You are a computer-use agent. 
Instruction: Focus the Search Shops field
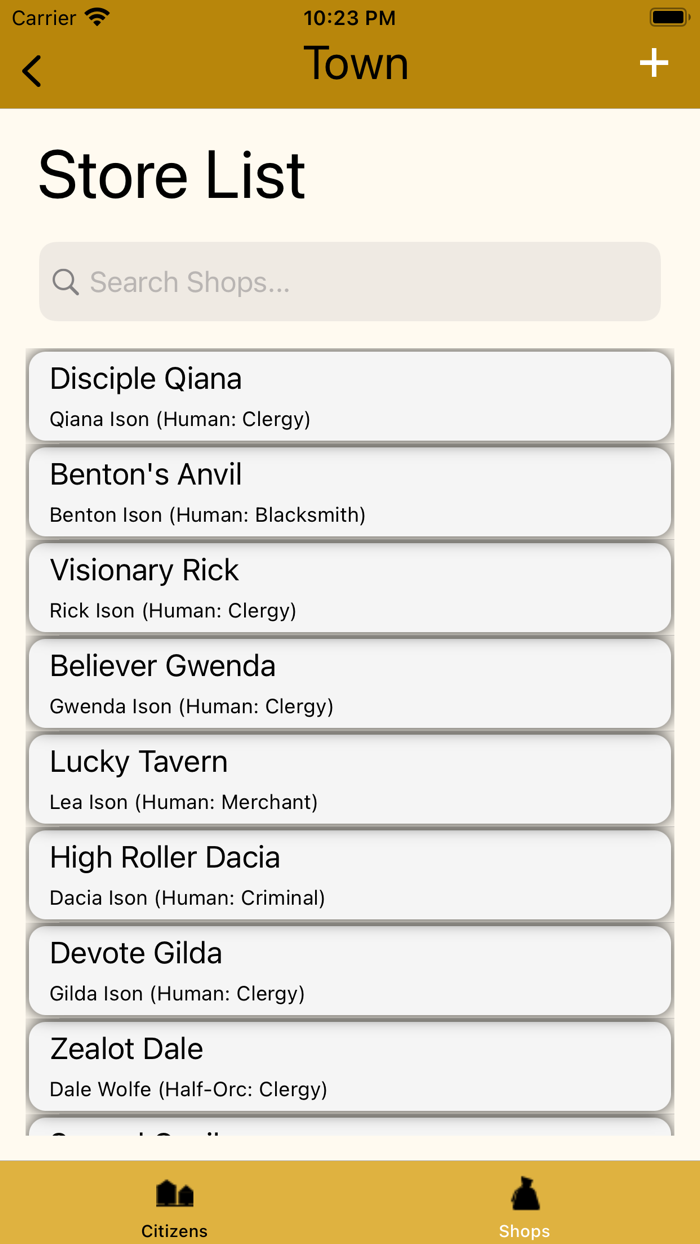(x=370, y=282)
